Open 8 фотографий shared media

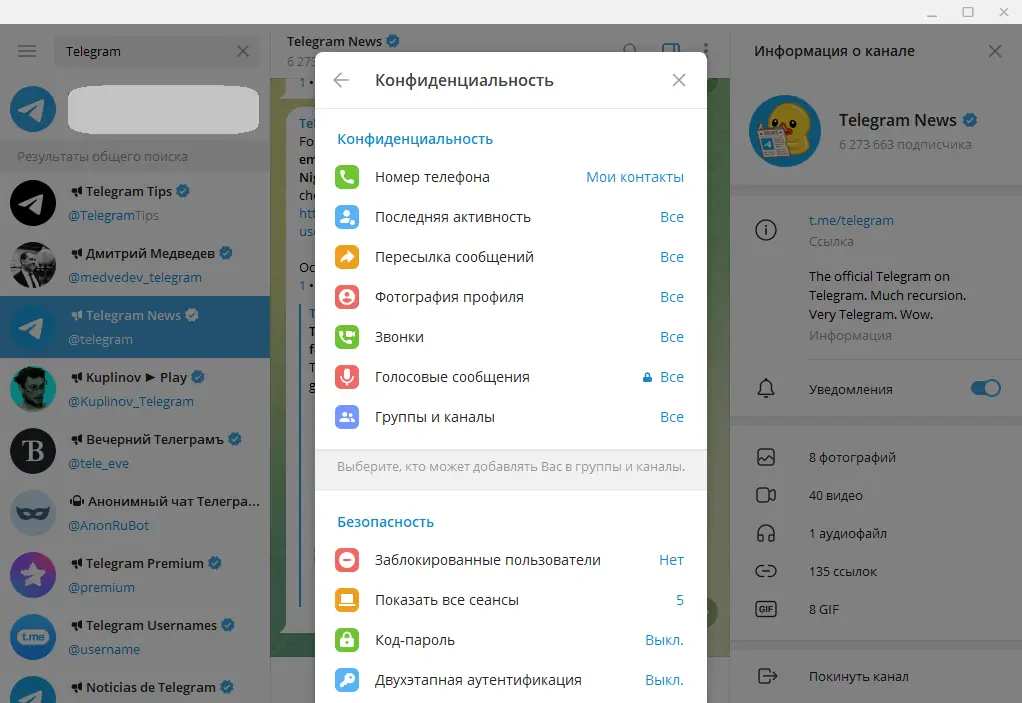point(876,457)
